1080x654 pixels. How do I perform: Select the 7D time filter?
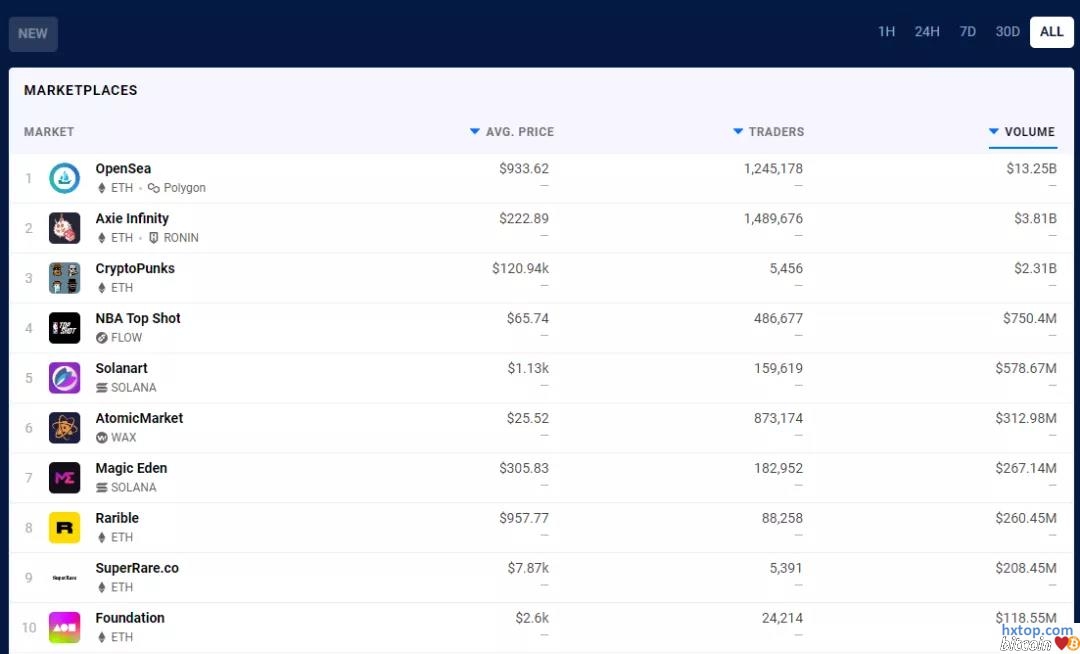(967, 32)
